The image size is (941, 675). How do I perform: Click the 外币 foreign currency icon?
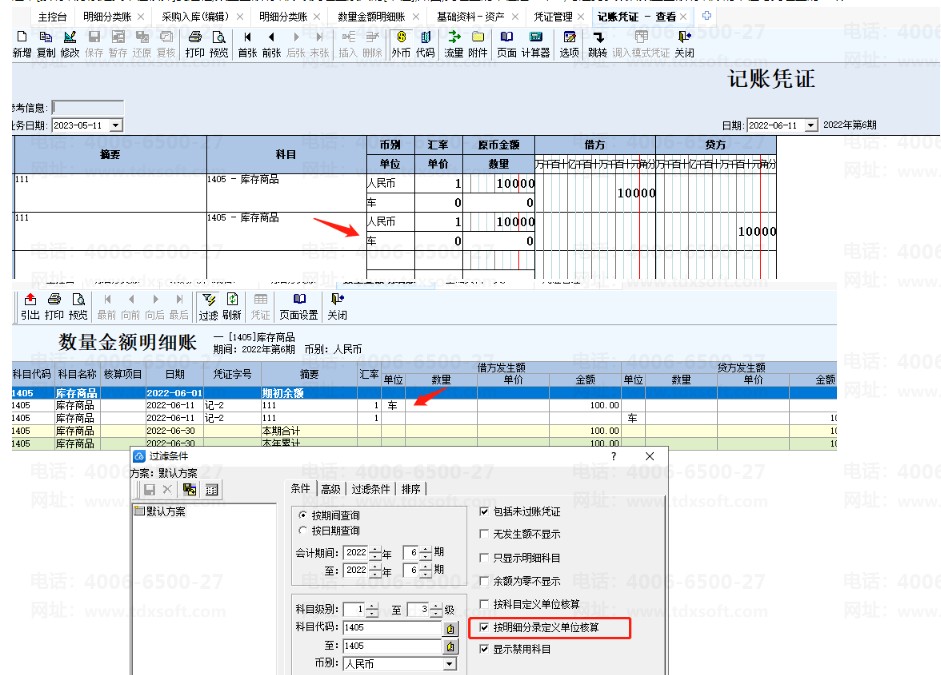click(x=401, y=44)
